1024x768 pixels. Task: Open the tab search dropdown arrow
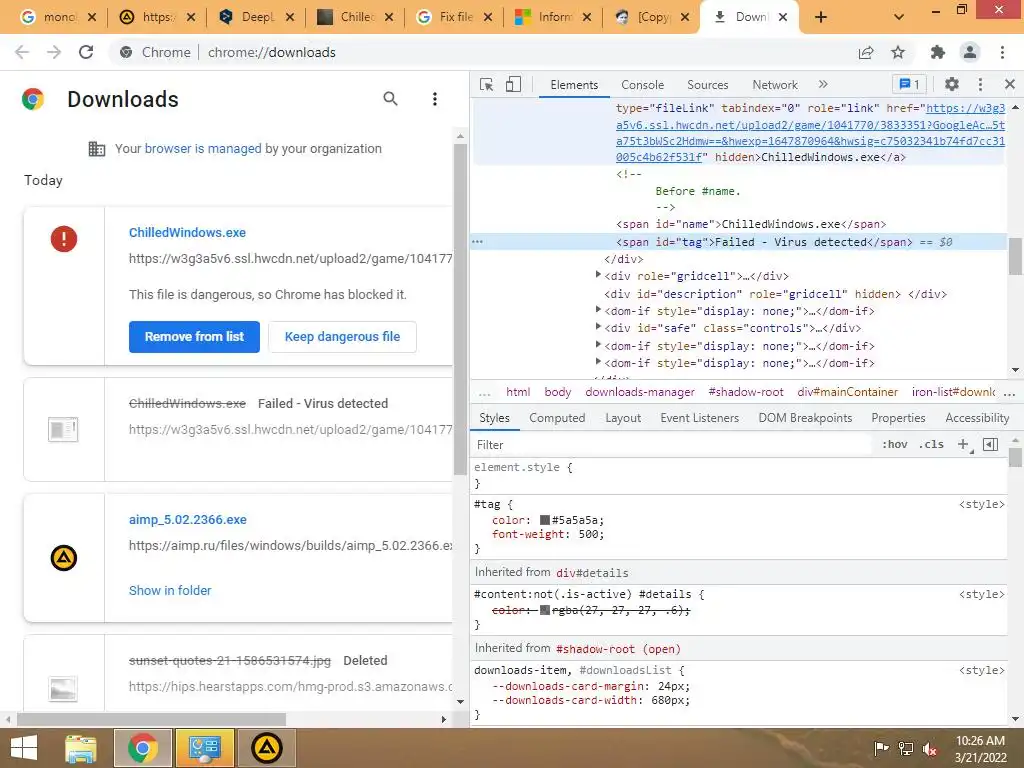(x=899, y=17)
